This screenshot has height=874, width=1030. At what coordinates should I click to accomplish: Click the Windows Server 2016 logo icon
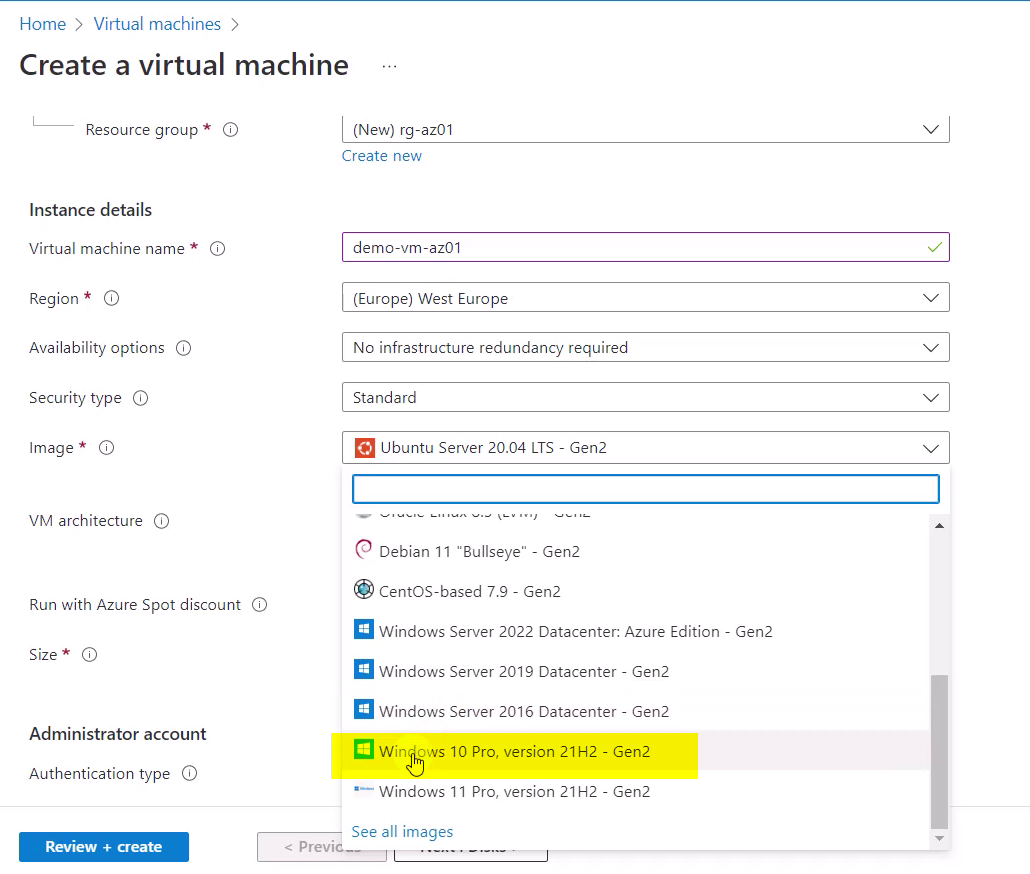click(x=363, y=709)
